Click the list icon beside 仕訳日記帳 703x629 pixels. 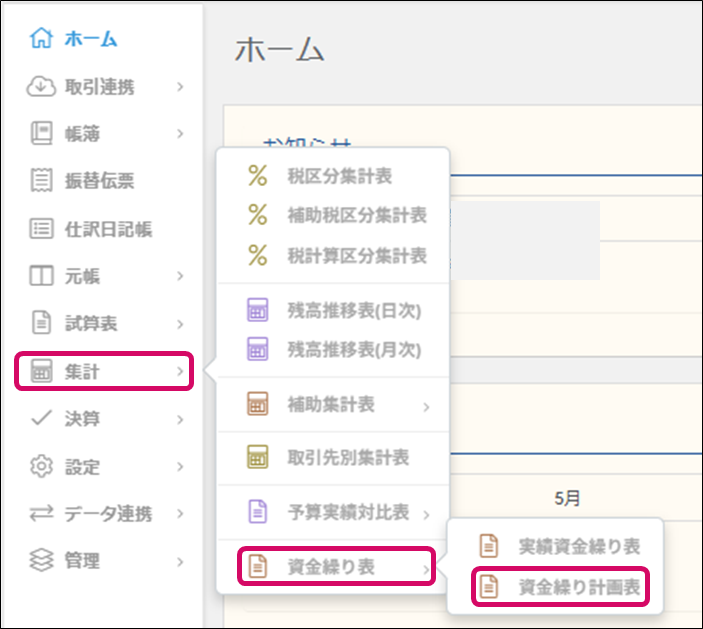41,229
